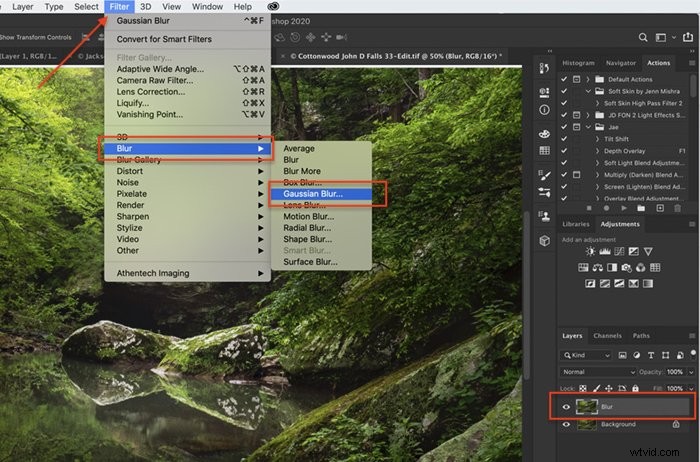This screenshot has width=700, height=462.
Task: Hide the Blur layer
Action: click(566, 407)
